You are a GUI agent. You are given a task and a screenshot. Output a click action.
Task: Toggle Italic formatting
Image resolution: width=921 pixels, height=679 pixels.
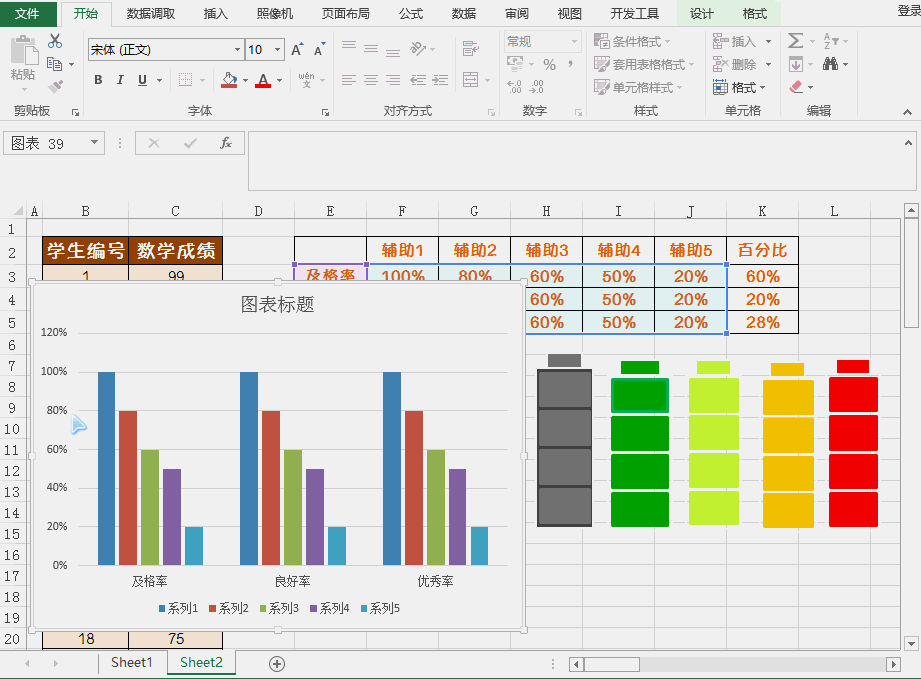coord(120,80)
